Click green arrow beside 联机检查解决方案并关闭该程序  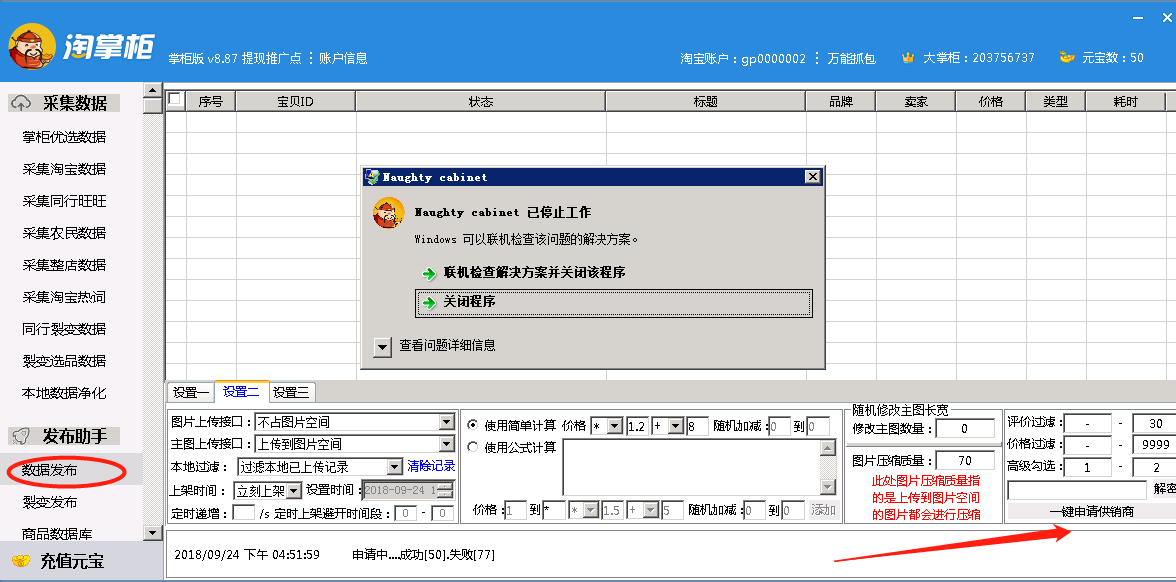[429, 273]
